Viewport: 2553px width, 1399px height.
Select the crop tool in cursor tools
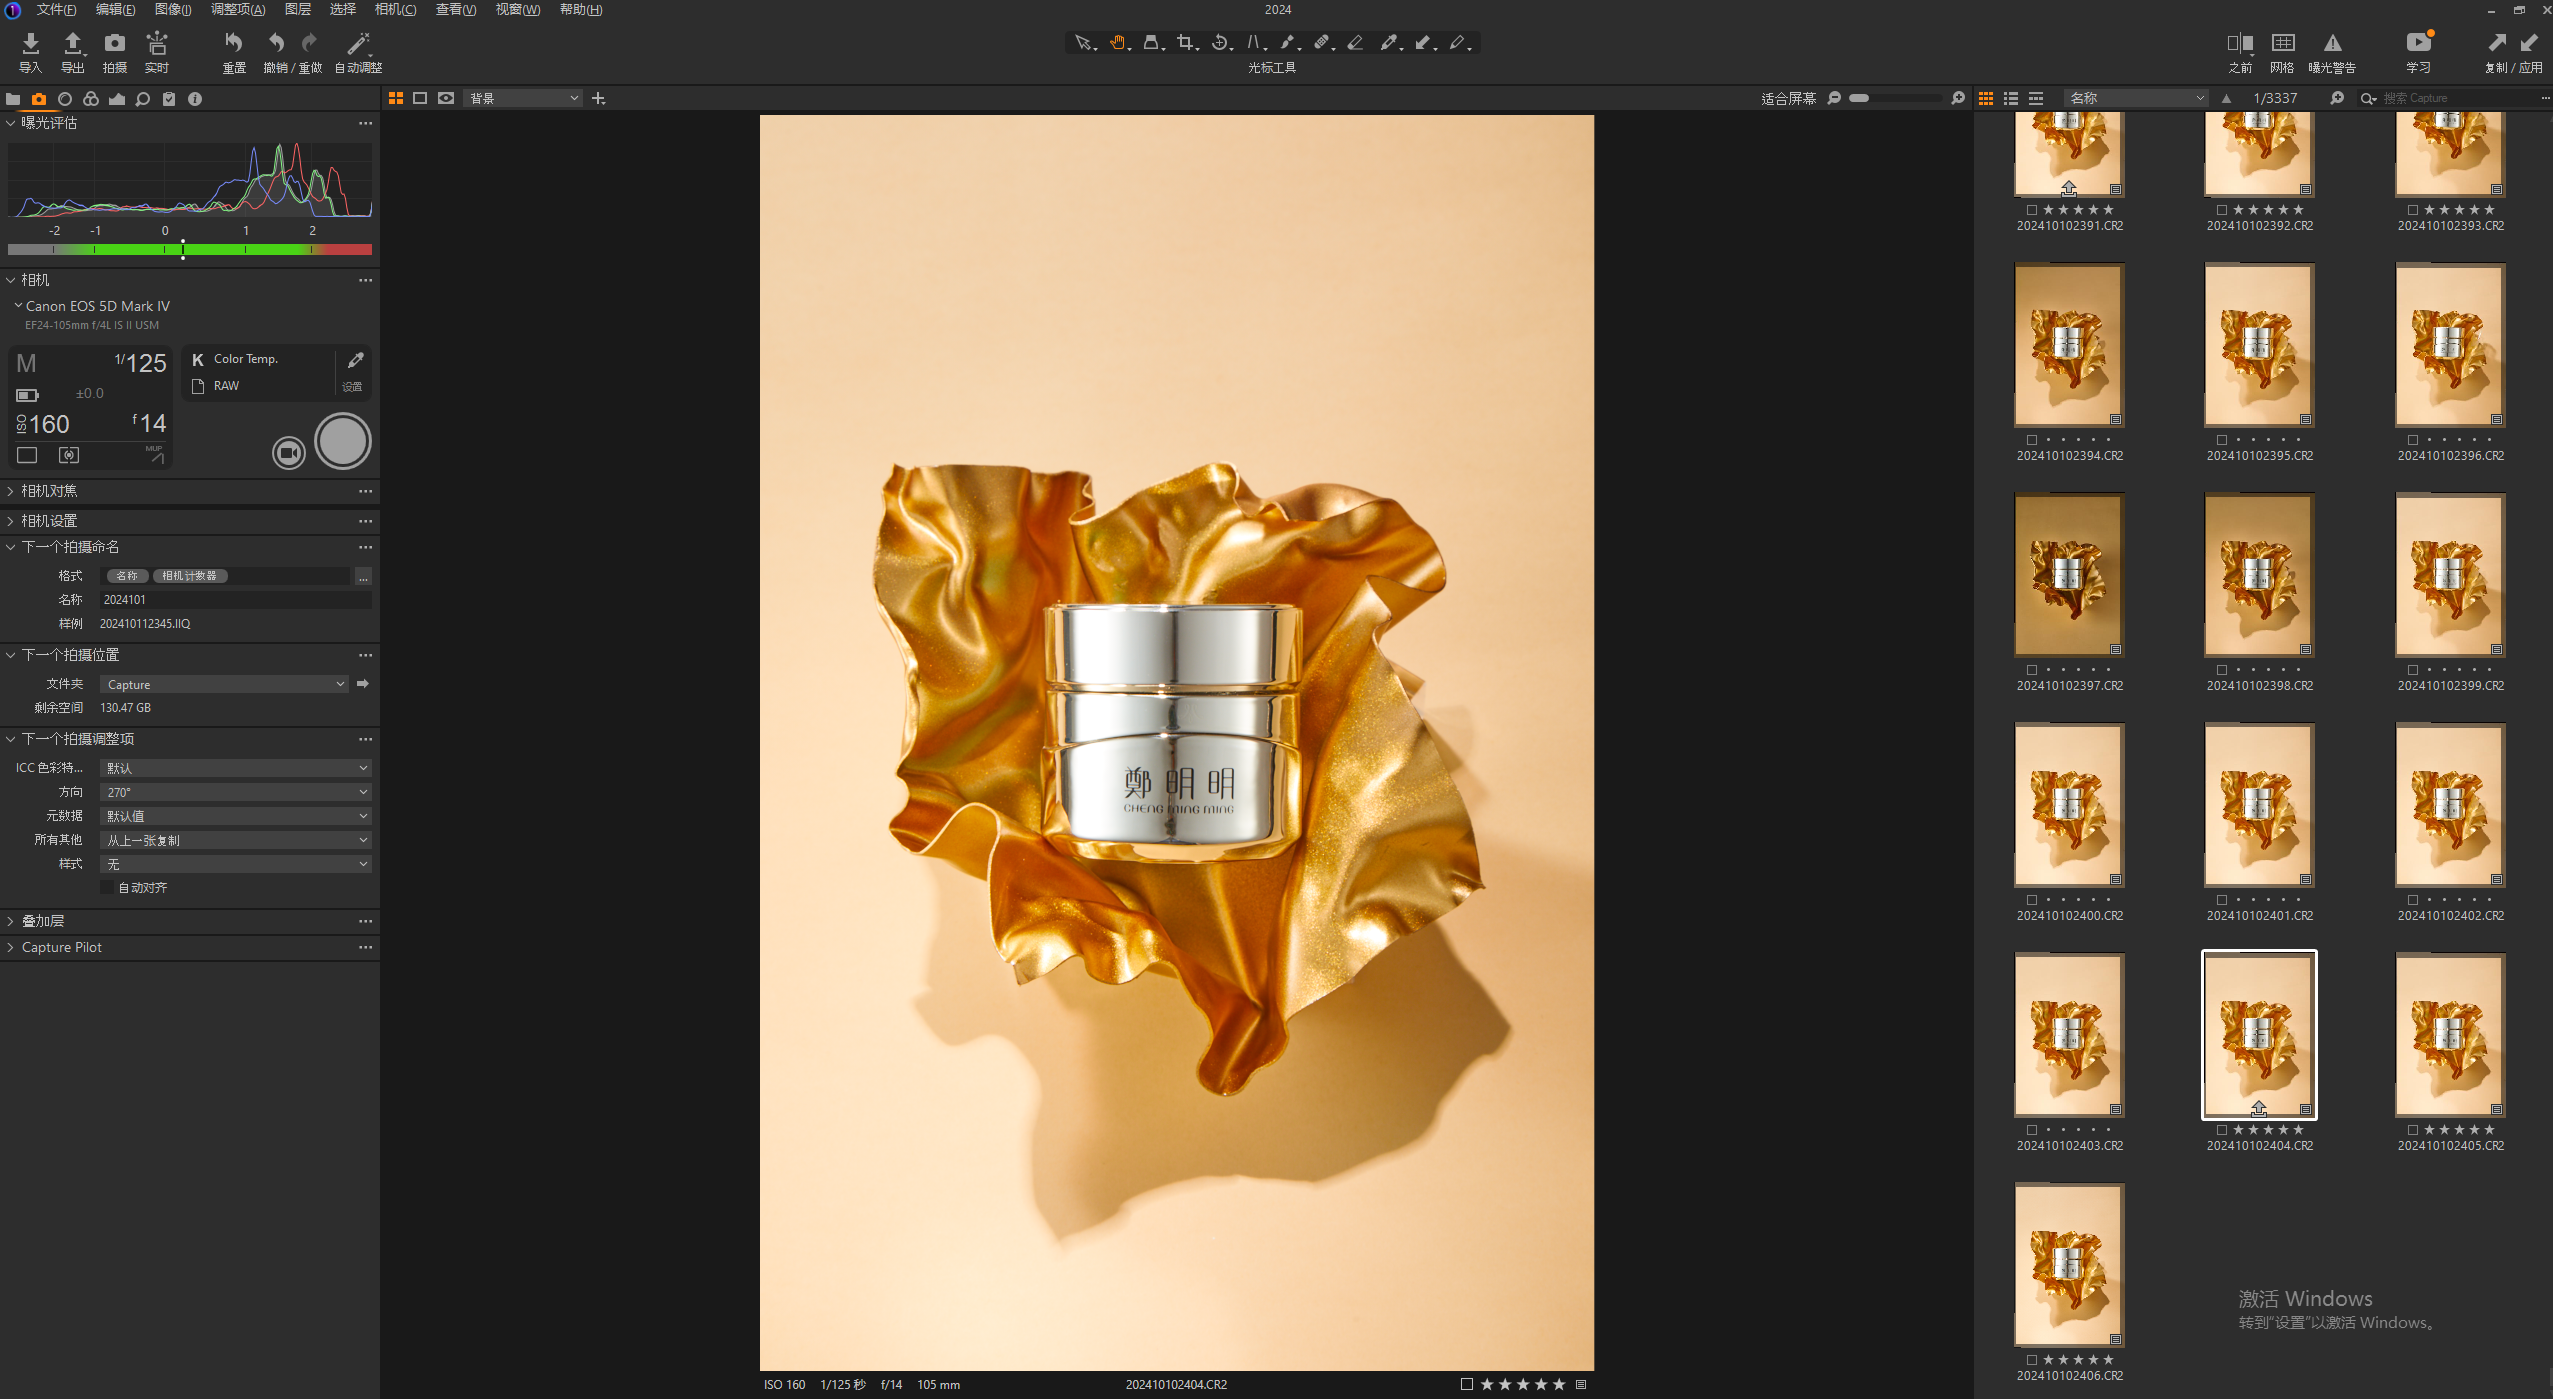click(x=1186, y=43)
